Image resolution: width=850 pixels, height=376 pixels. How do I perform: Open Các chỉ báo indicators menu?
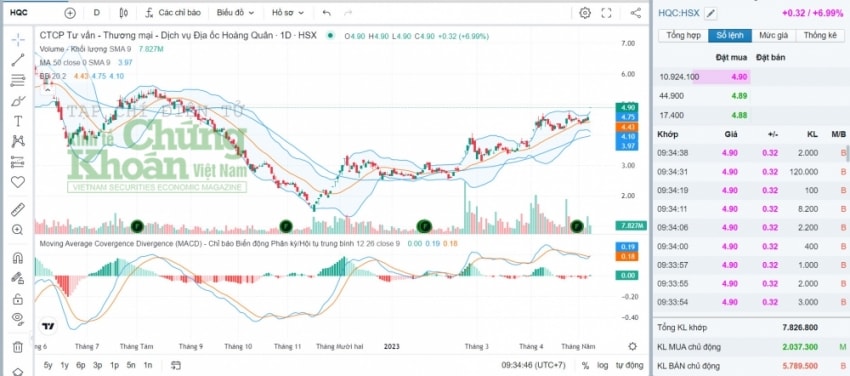[x=173, y=13]
